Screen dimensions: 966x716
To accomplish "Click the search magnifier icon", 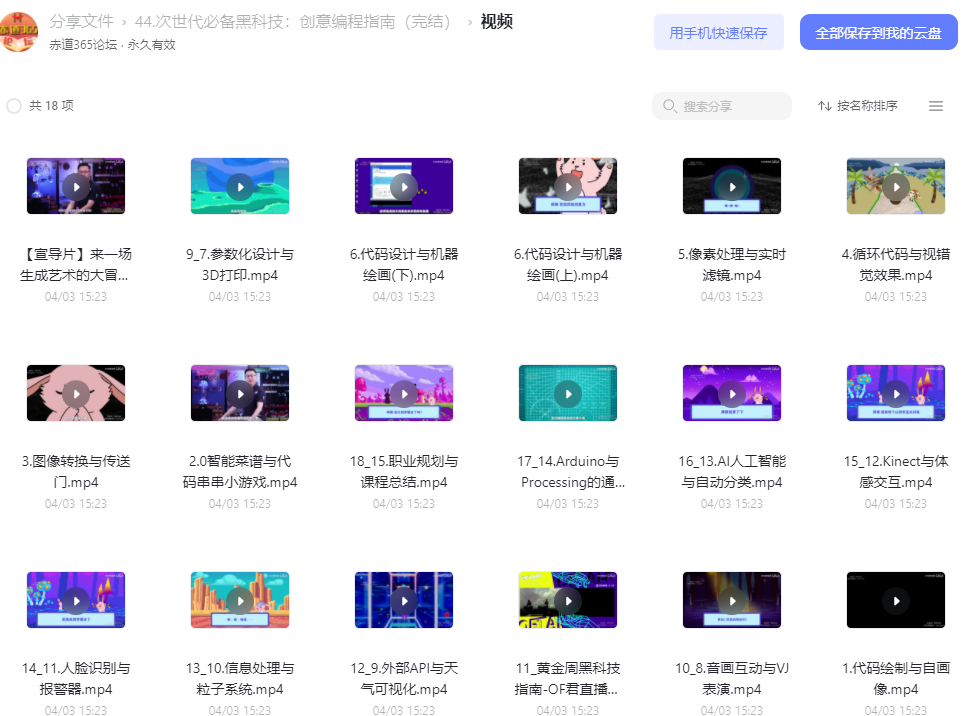I will 670,106.
